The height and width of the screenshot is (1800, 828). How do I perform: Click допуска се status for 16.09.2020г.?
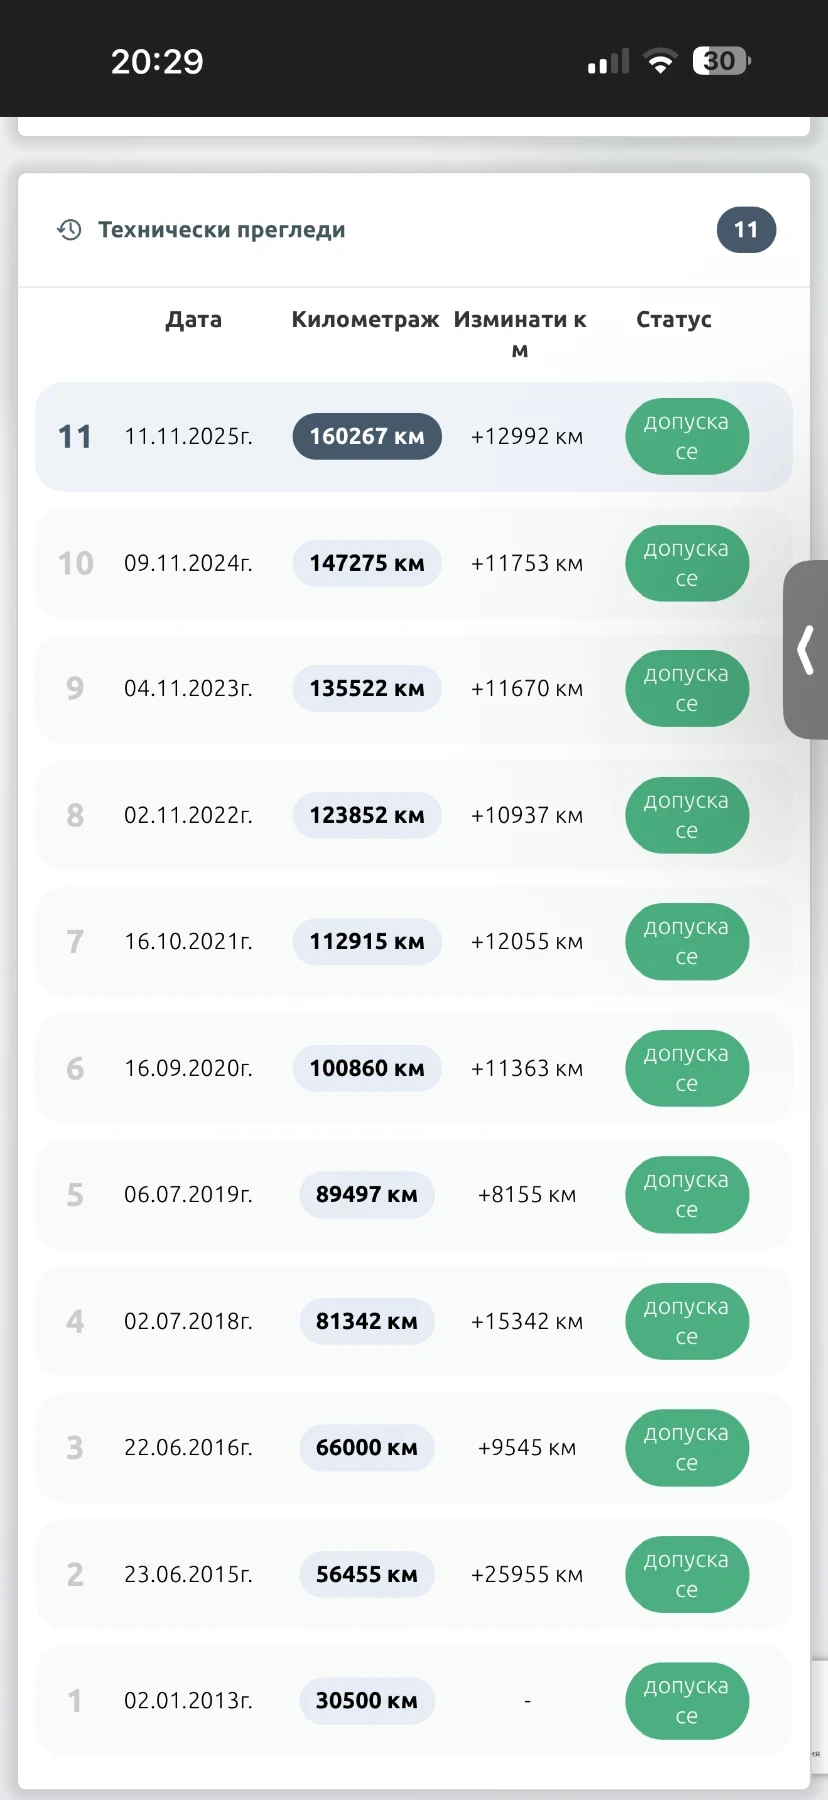(687, 1069)
